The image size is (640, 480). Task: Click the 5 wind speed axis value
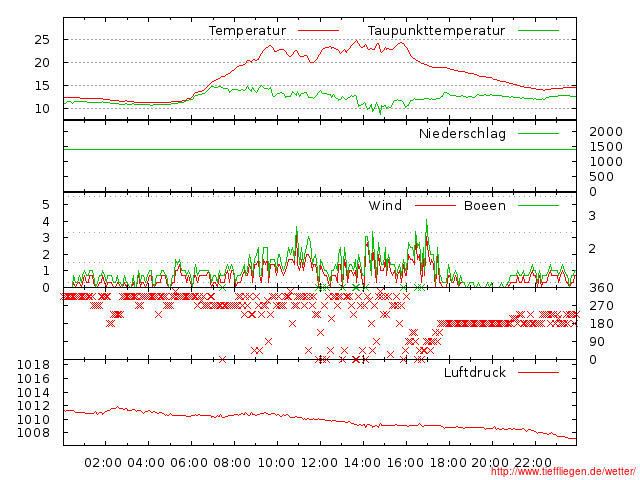[46, 204]
